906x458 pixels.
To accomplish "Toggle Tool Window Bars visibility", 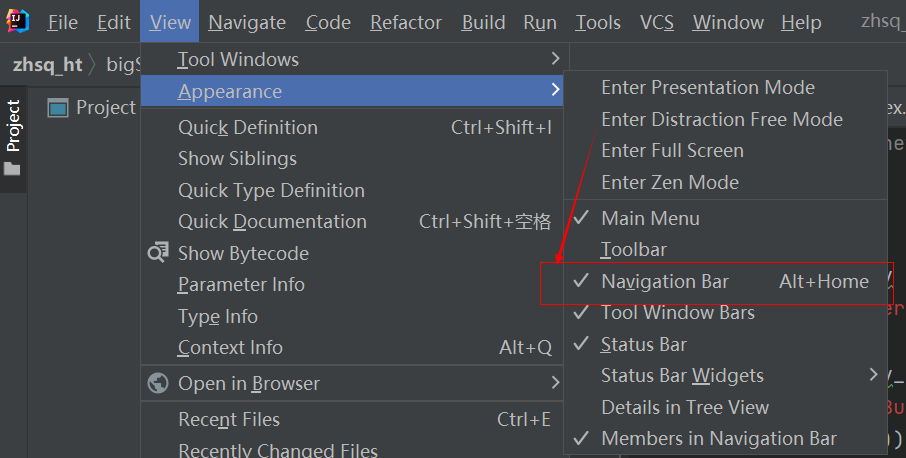I will click(677, 312).
